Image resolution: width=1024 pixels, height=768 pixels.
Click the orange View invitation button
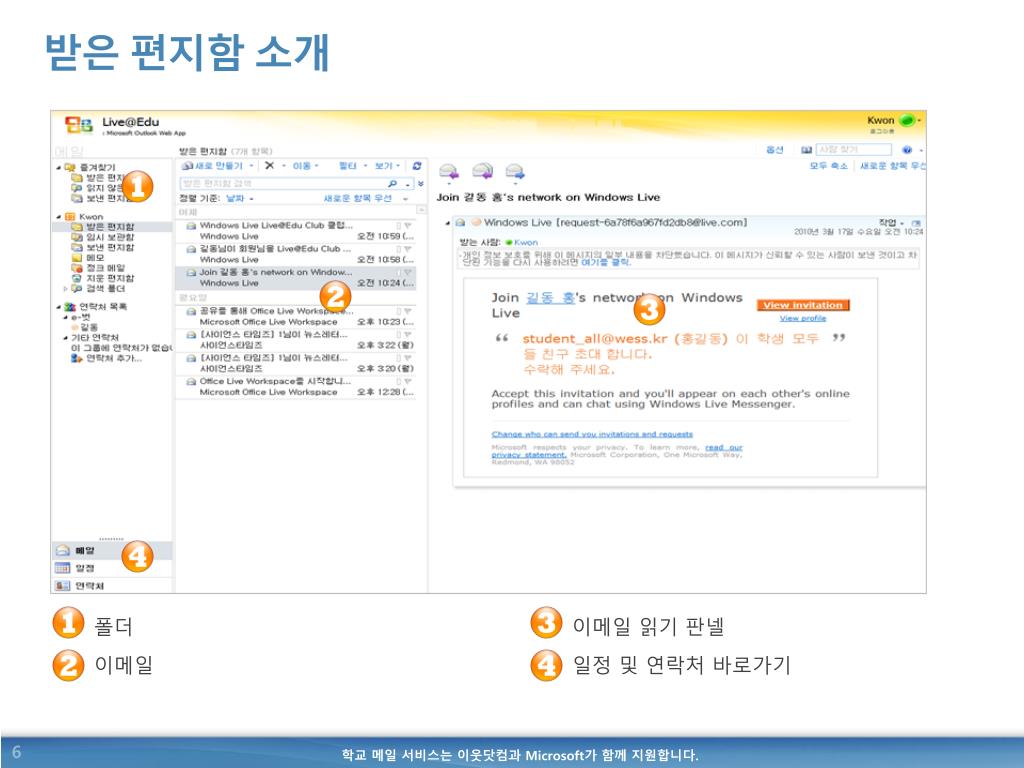click(803, 305)
